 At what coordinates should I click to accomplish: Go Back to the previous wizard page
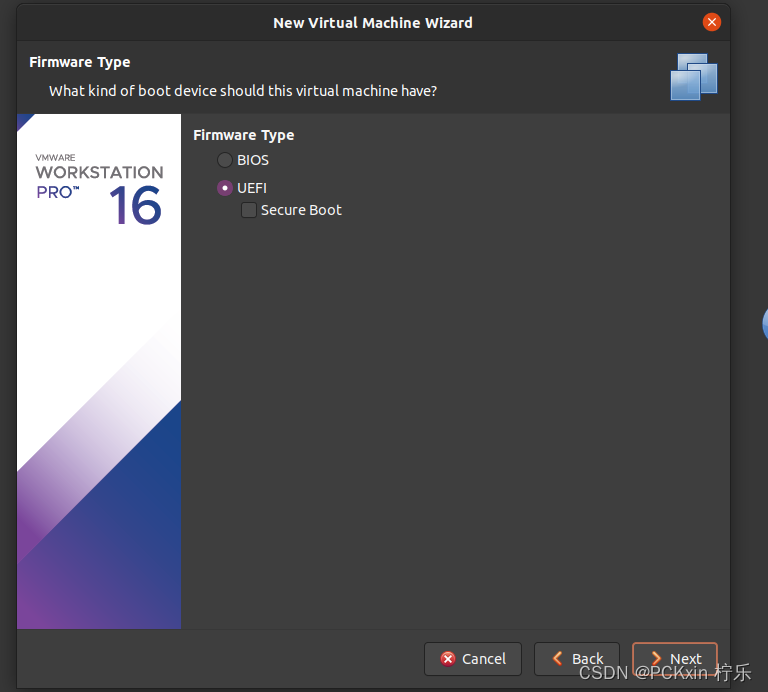[x=576, y=659]
